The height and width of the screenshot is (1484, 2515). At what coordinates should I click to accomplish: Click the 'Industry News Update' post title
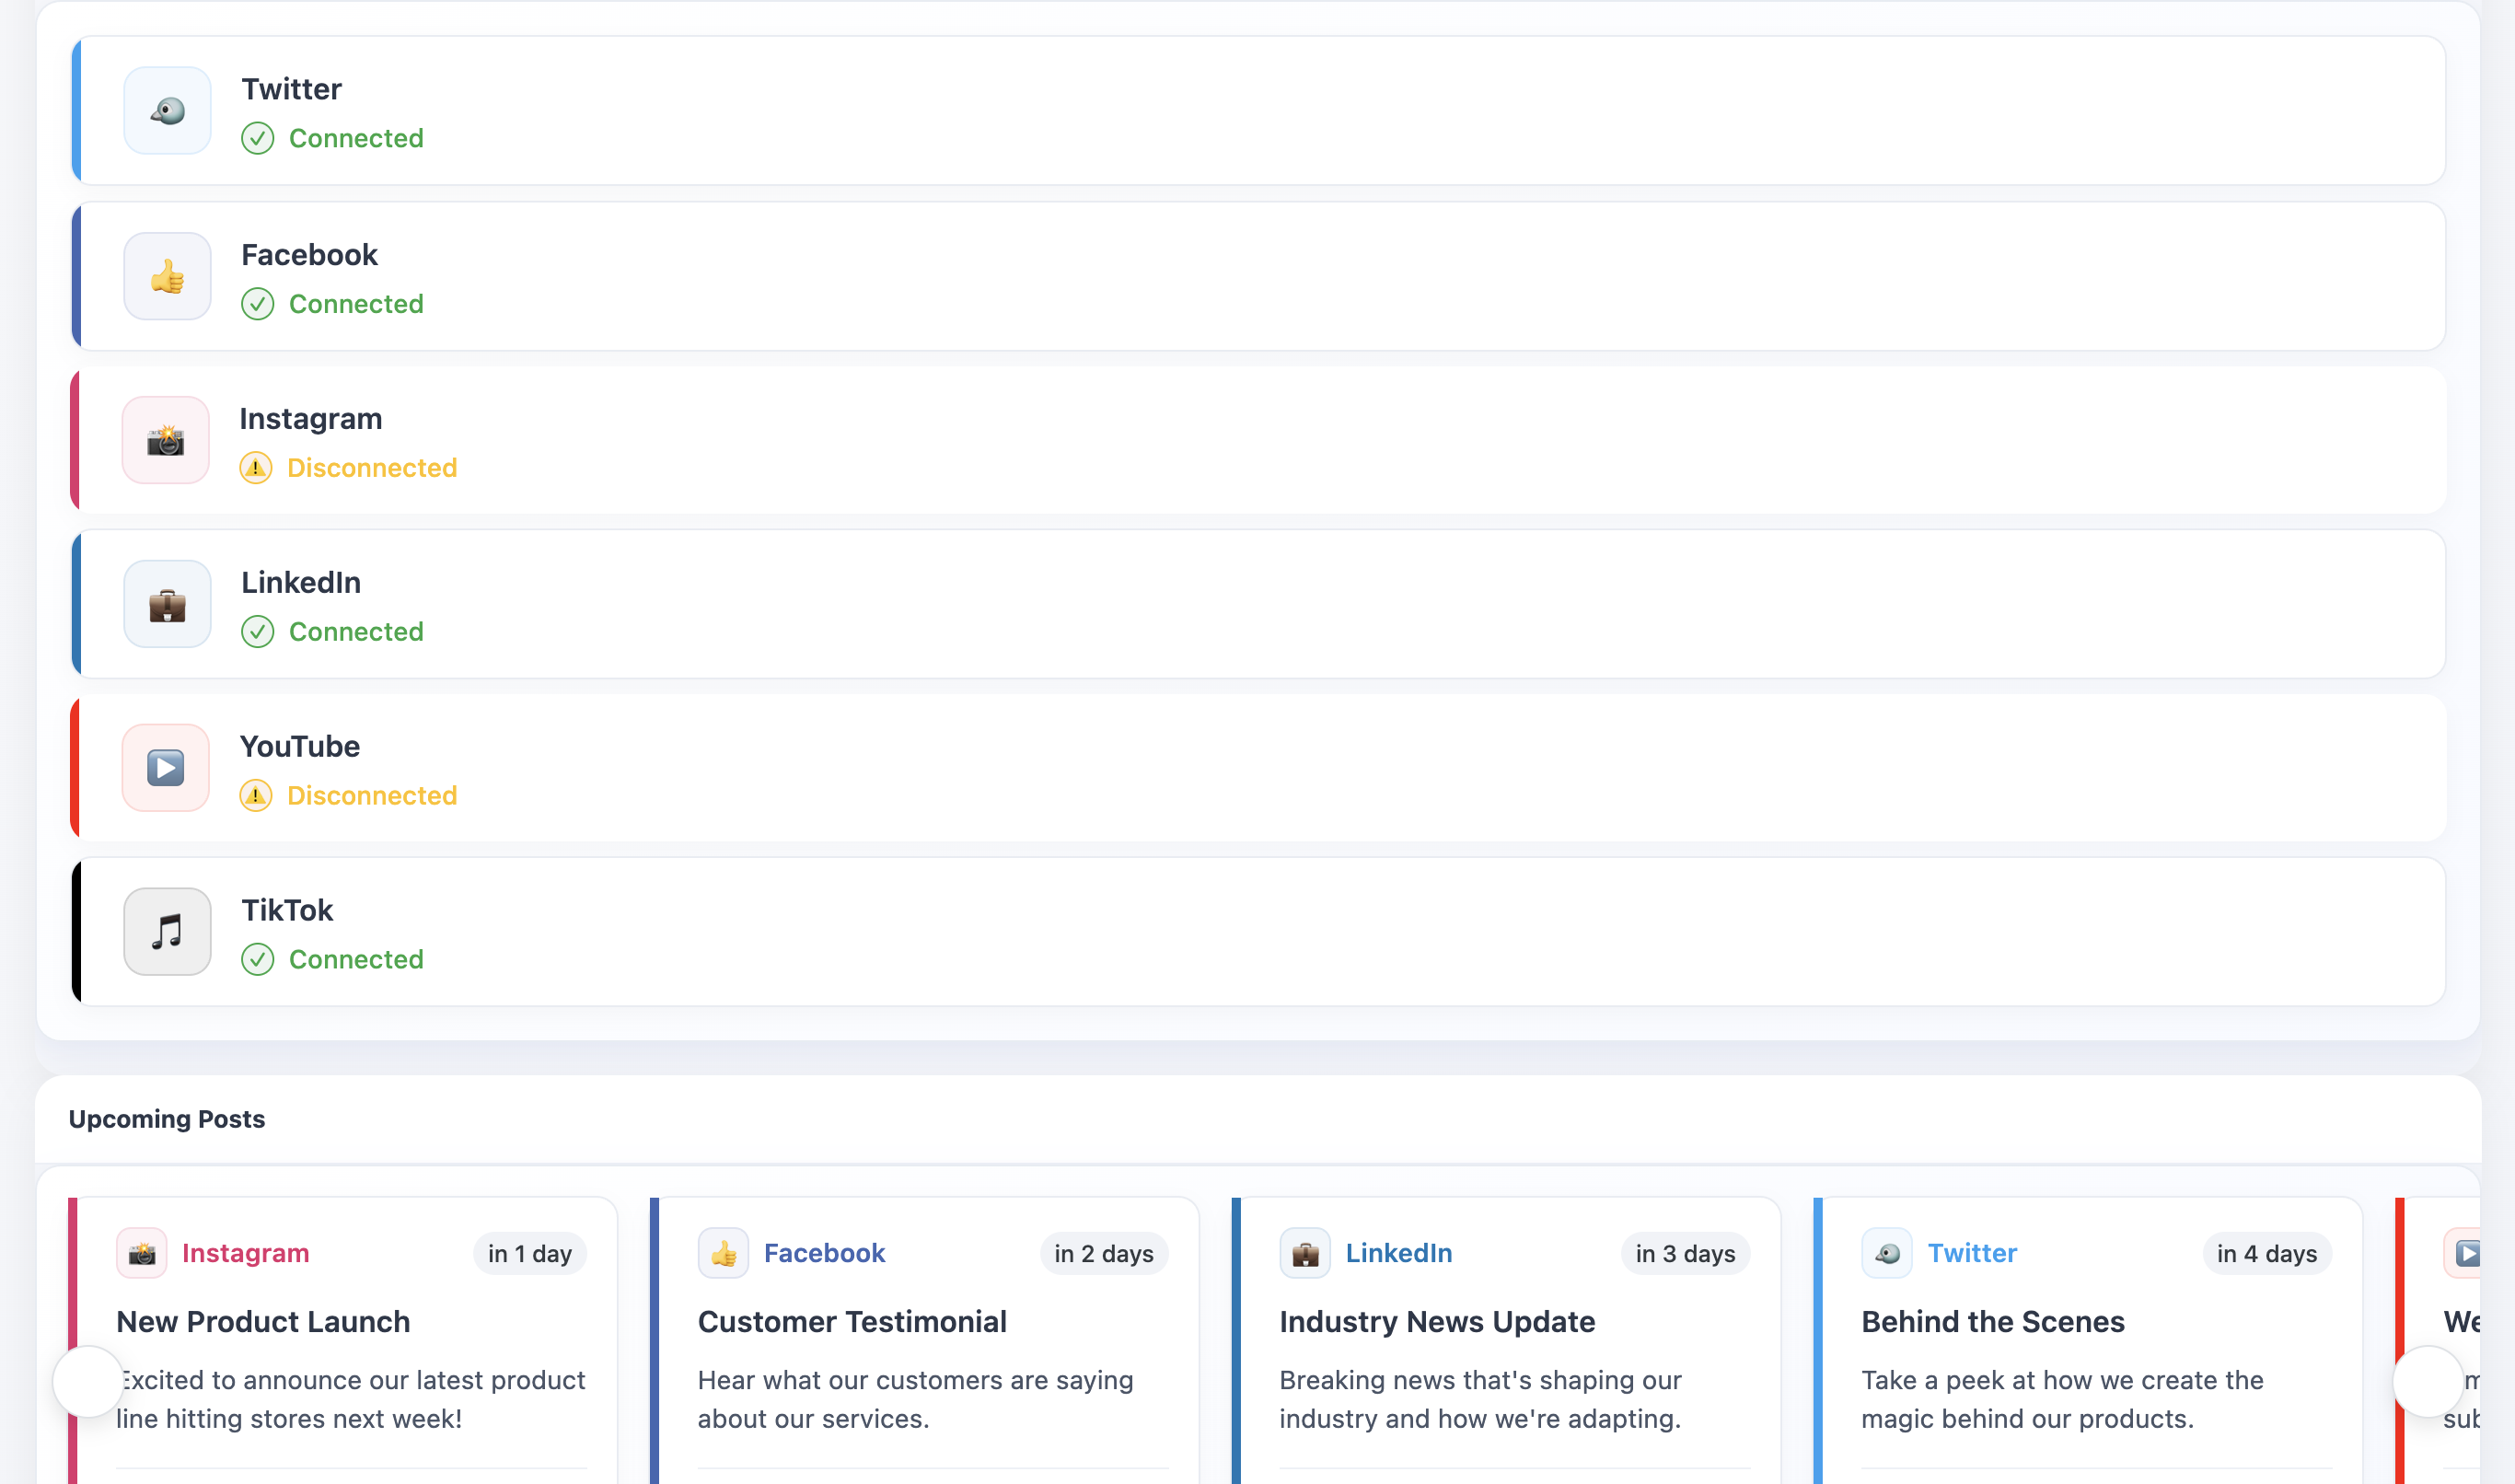1437,1322
